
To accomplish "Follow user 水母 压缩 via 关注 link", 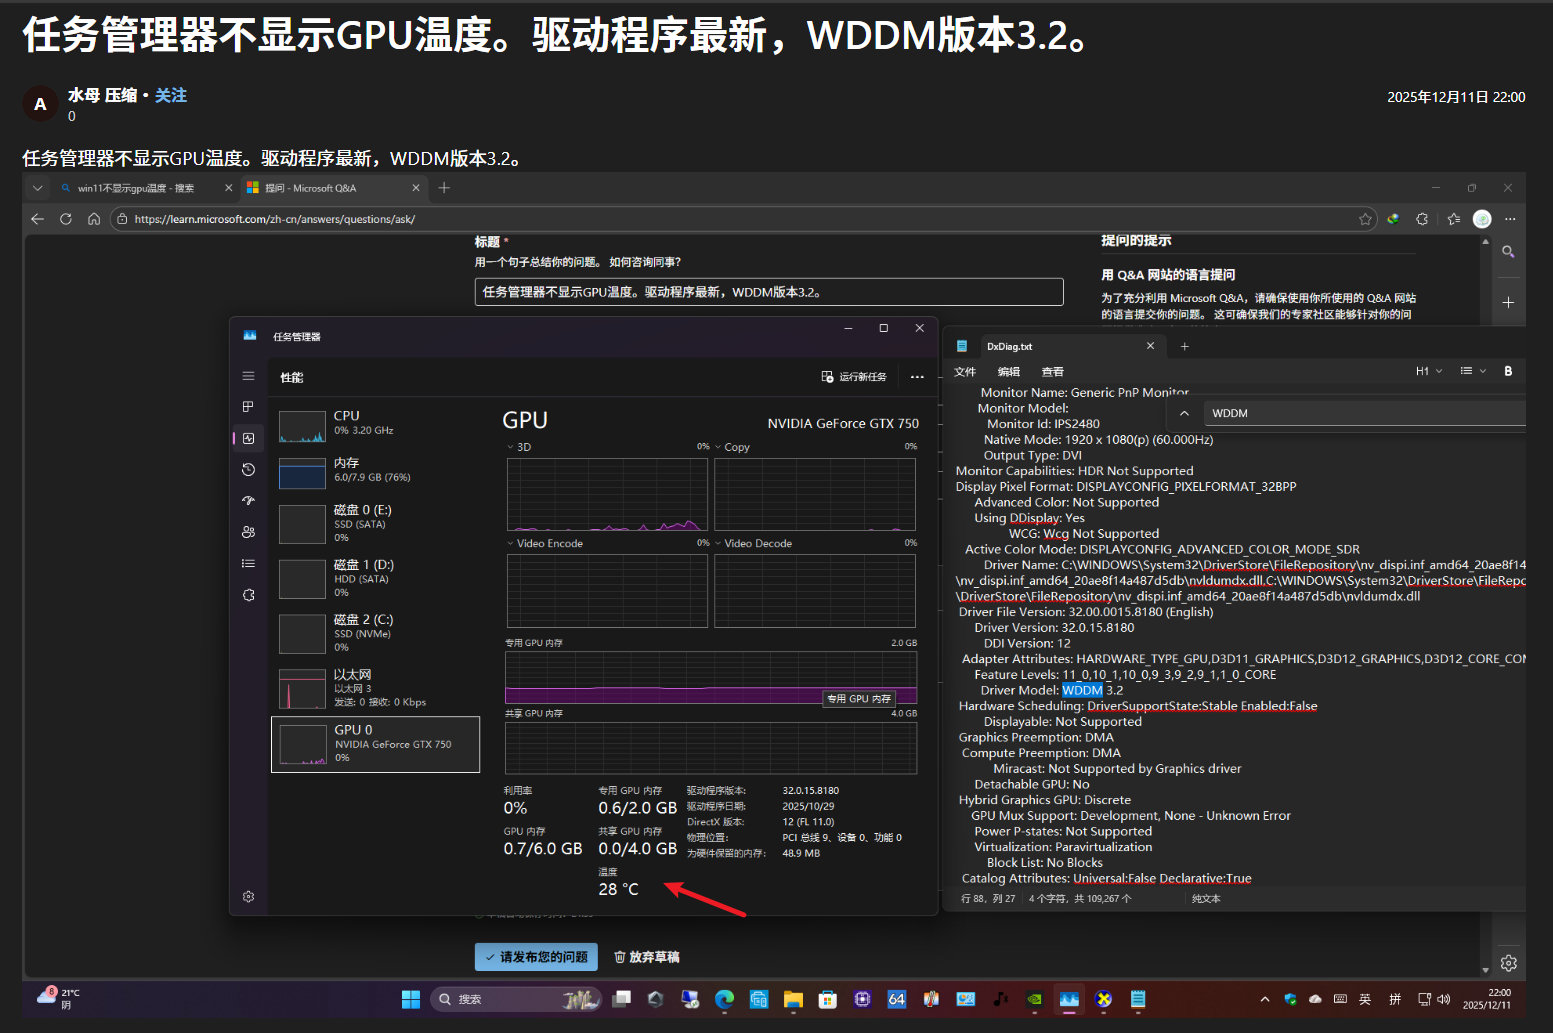I will point(171,95).
